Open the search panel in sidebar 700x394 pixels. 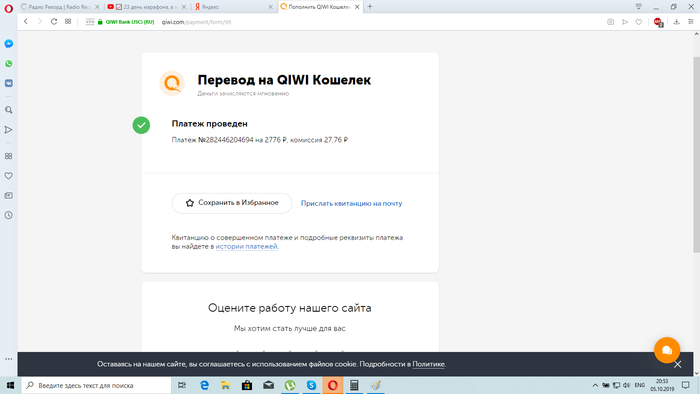tap(8, 110)
